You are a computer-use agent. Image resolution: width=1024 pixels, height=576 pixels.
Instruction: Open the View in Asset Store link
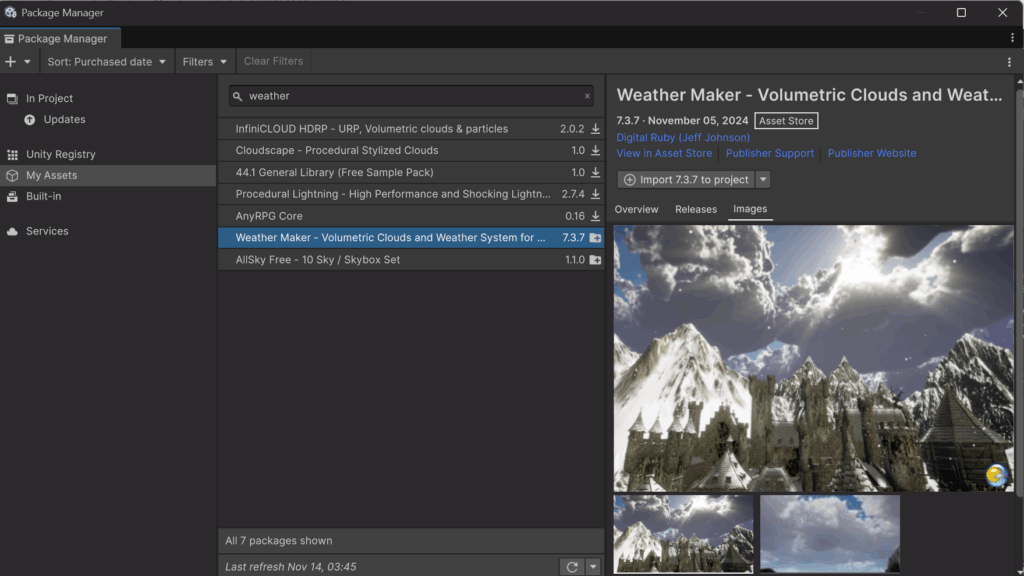coord(664,154)
